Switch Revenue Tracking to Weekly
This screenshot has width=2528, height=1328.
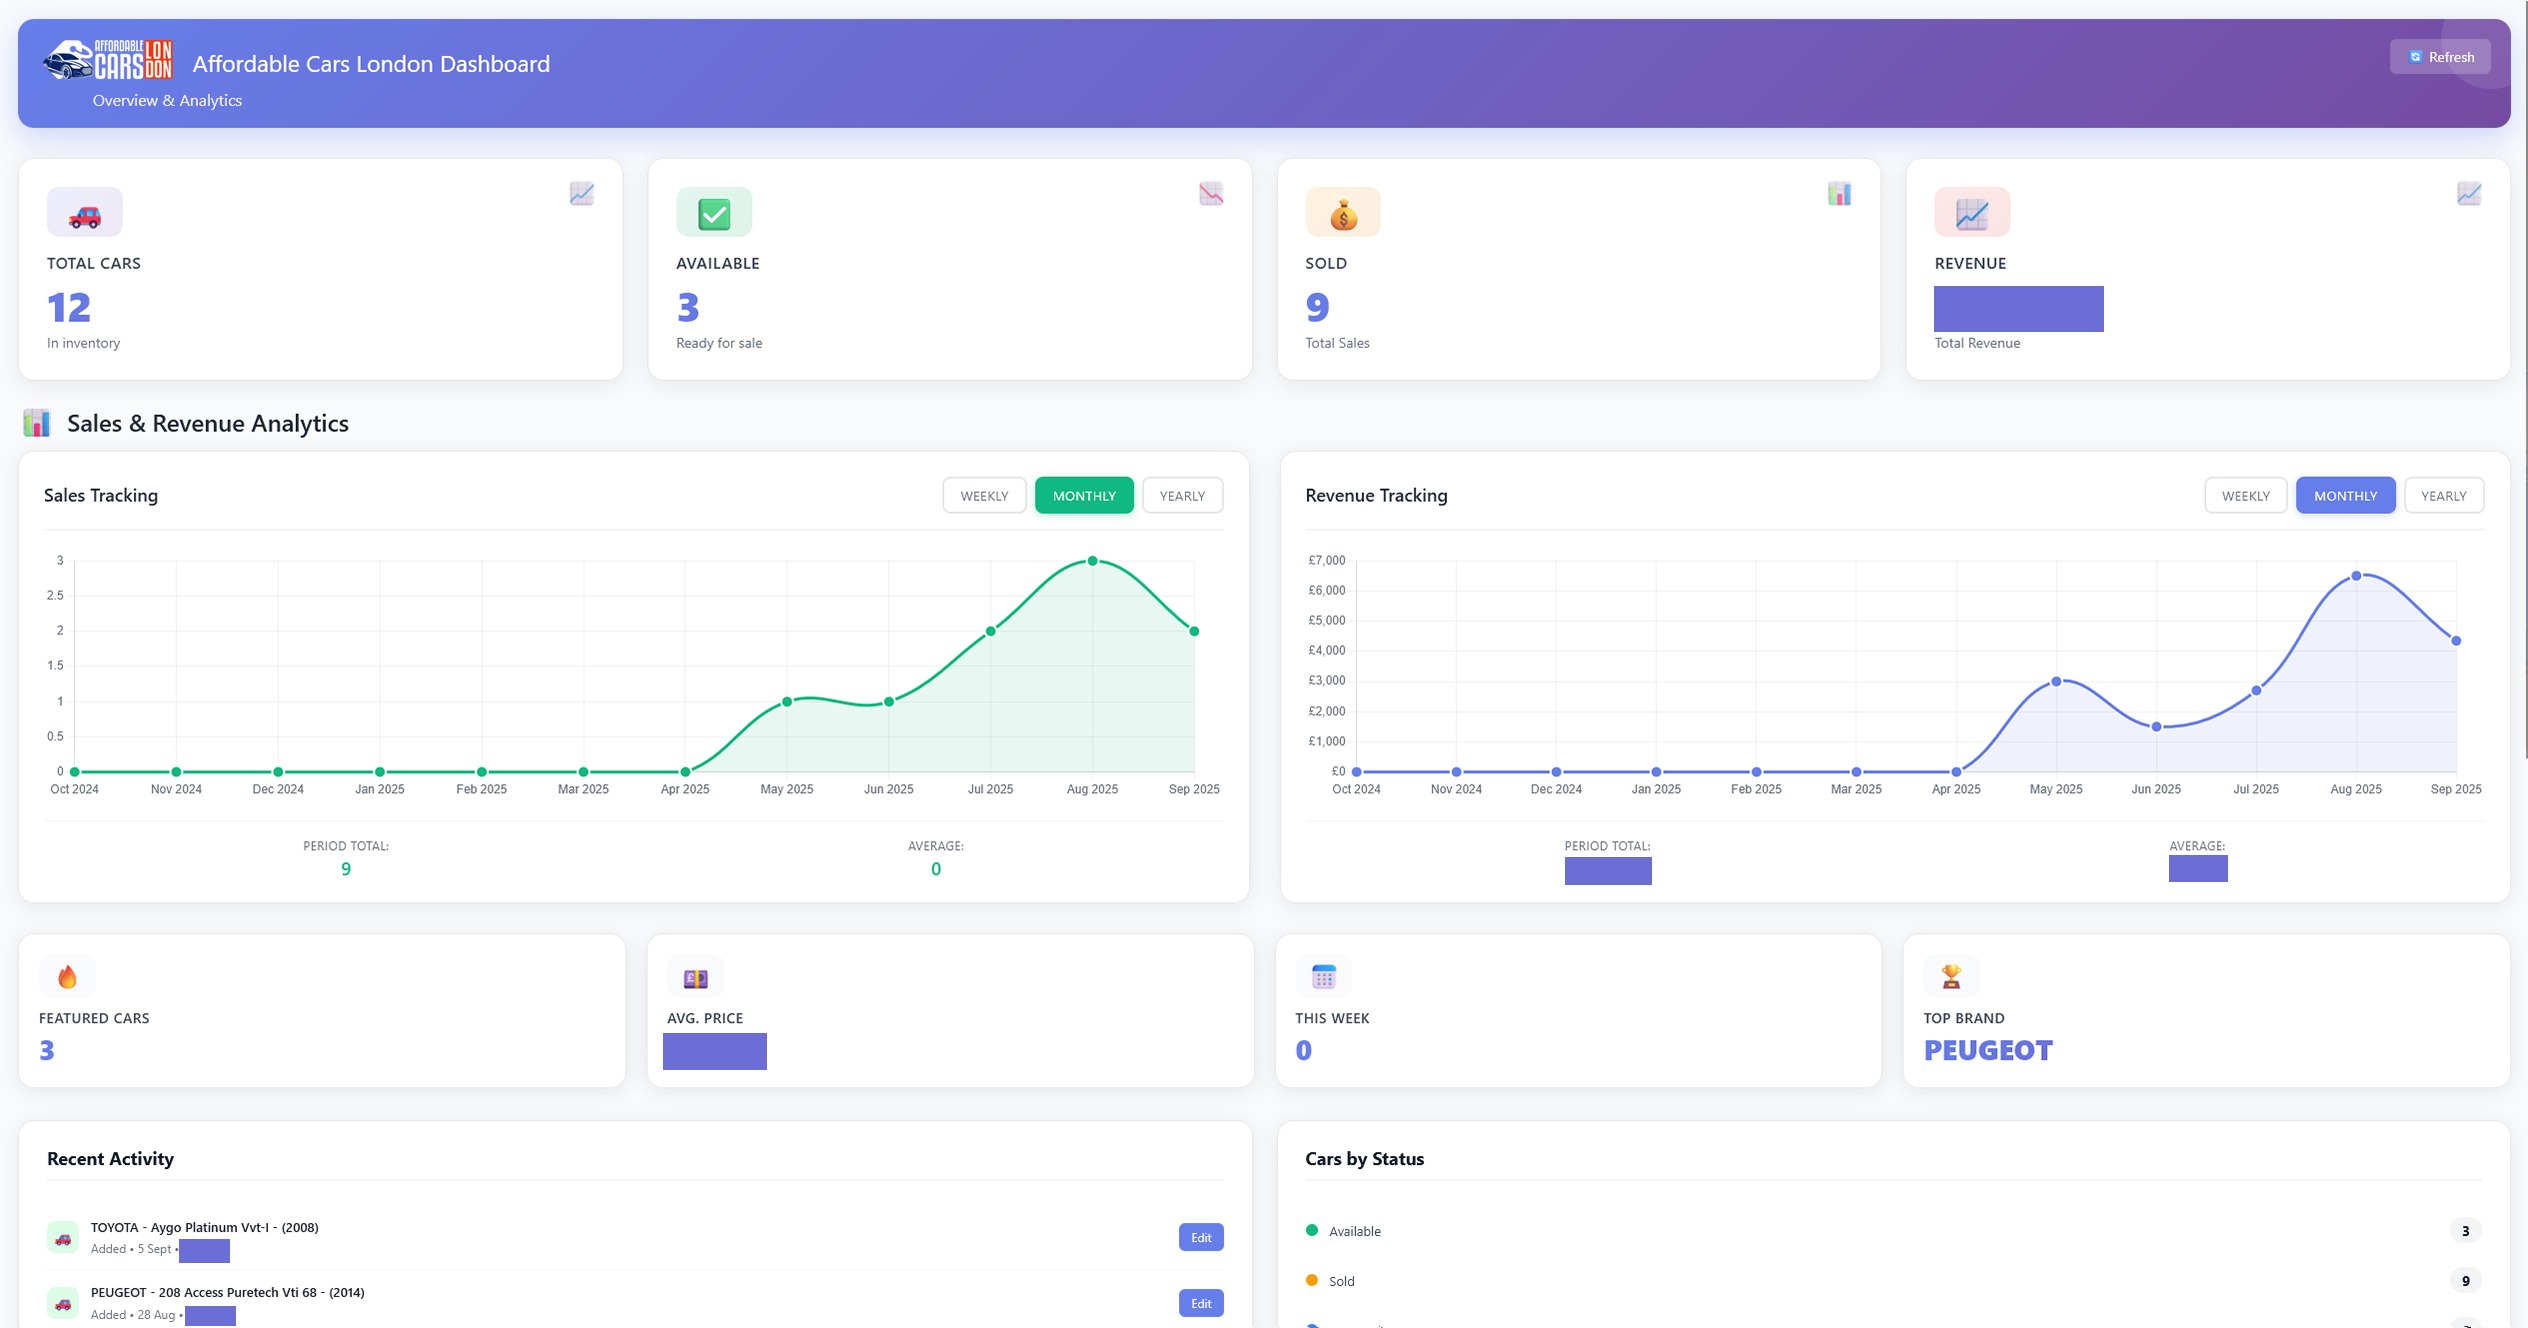(2245, 496)
